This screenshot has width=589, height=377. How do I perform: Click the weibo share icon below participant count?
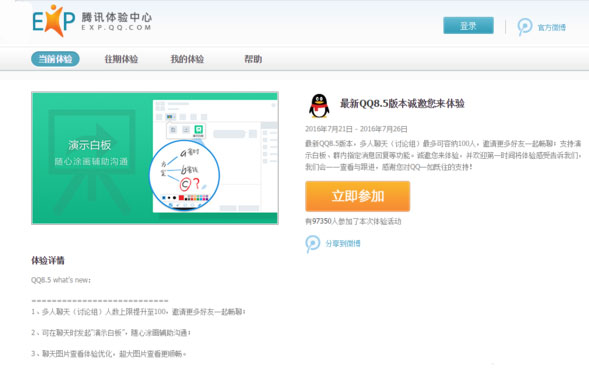(x=313, y=244)
